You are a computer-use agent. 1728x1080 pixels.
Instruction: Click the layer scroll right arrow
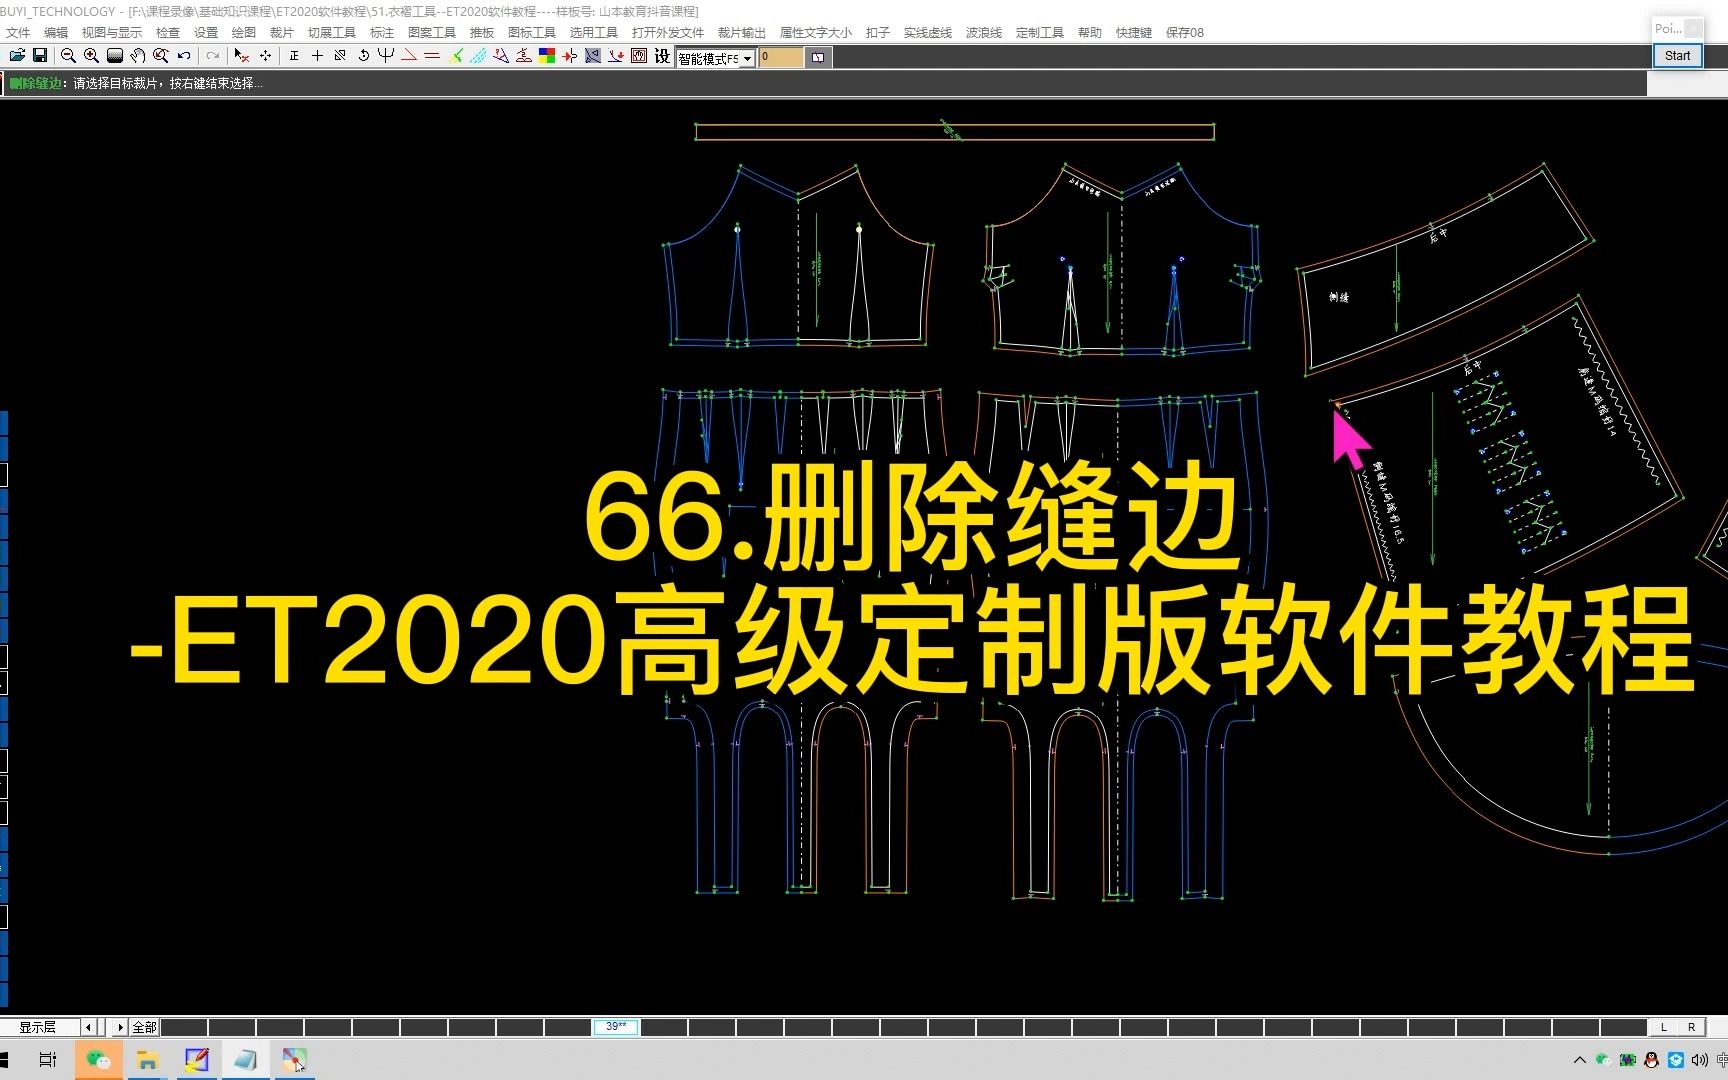pyautogui.click(x=121, y=1027)
